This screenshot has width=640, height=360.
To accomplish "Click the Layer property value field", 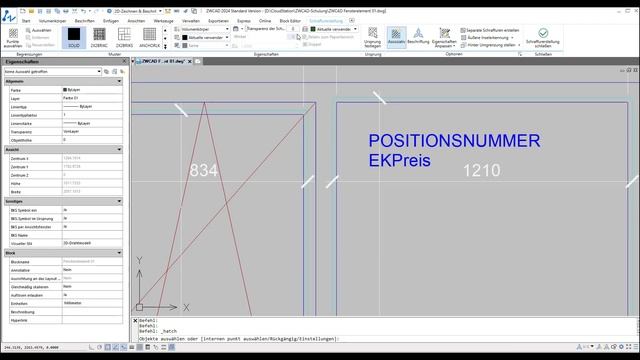I will point(92,98).
